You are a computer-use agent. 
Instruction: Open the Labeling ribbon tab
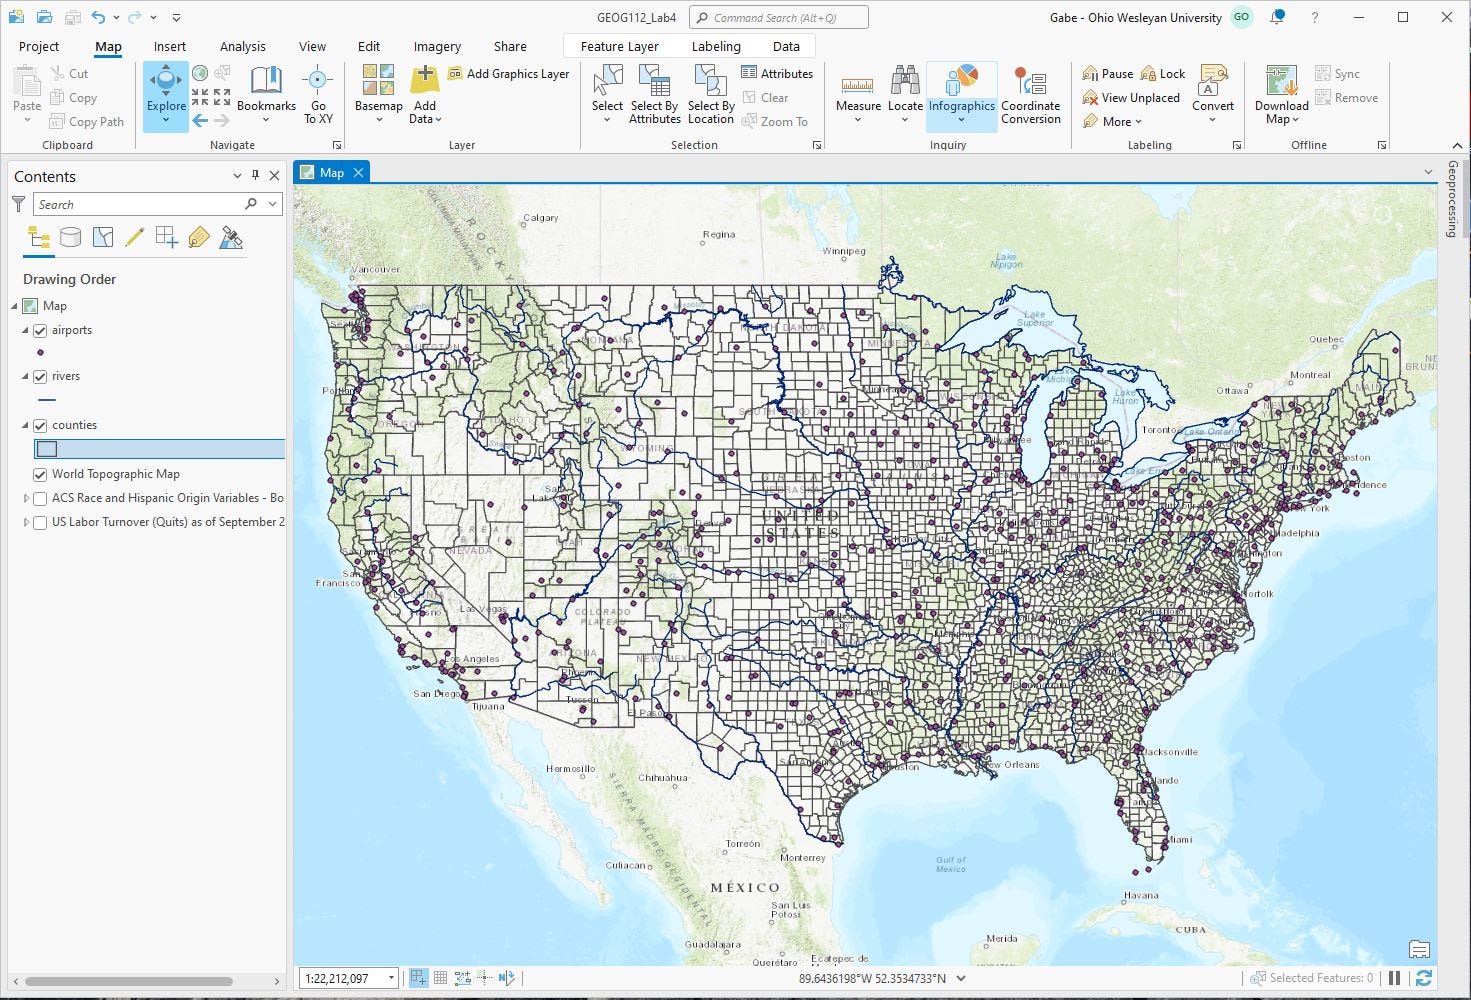[715, 46]
